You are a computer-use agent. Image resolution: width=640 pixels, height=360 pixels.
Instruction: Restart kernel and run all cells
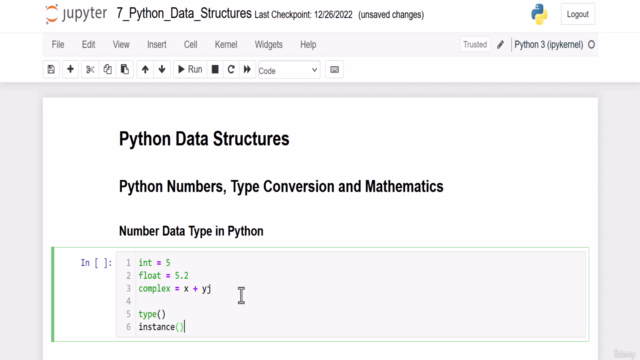pos(247,69)
